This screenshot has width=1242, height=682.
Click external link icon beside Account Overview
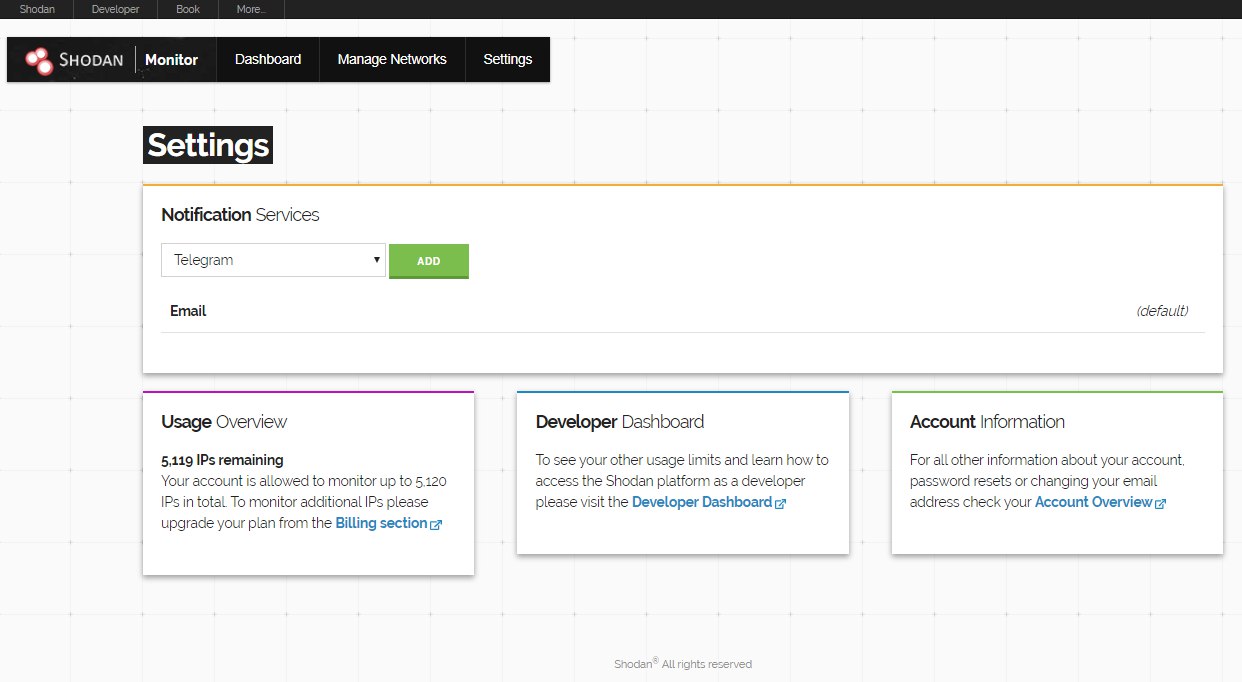(x=1160, y=503)
